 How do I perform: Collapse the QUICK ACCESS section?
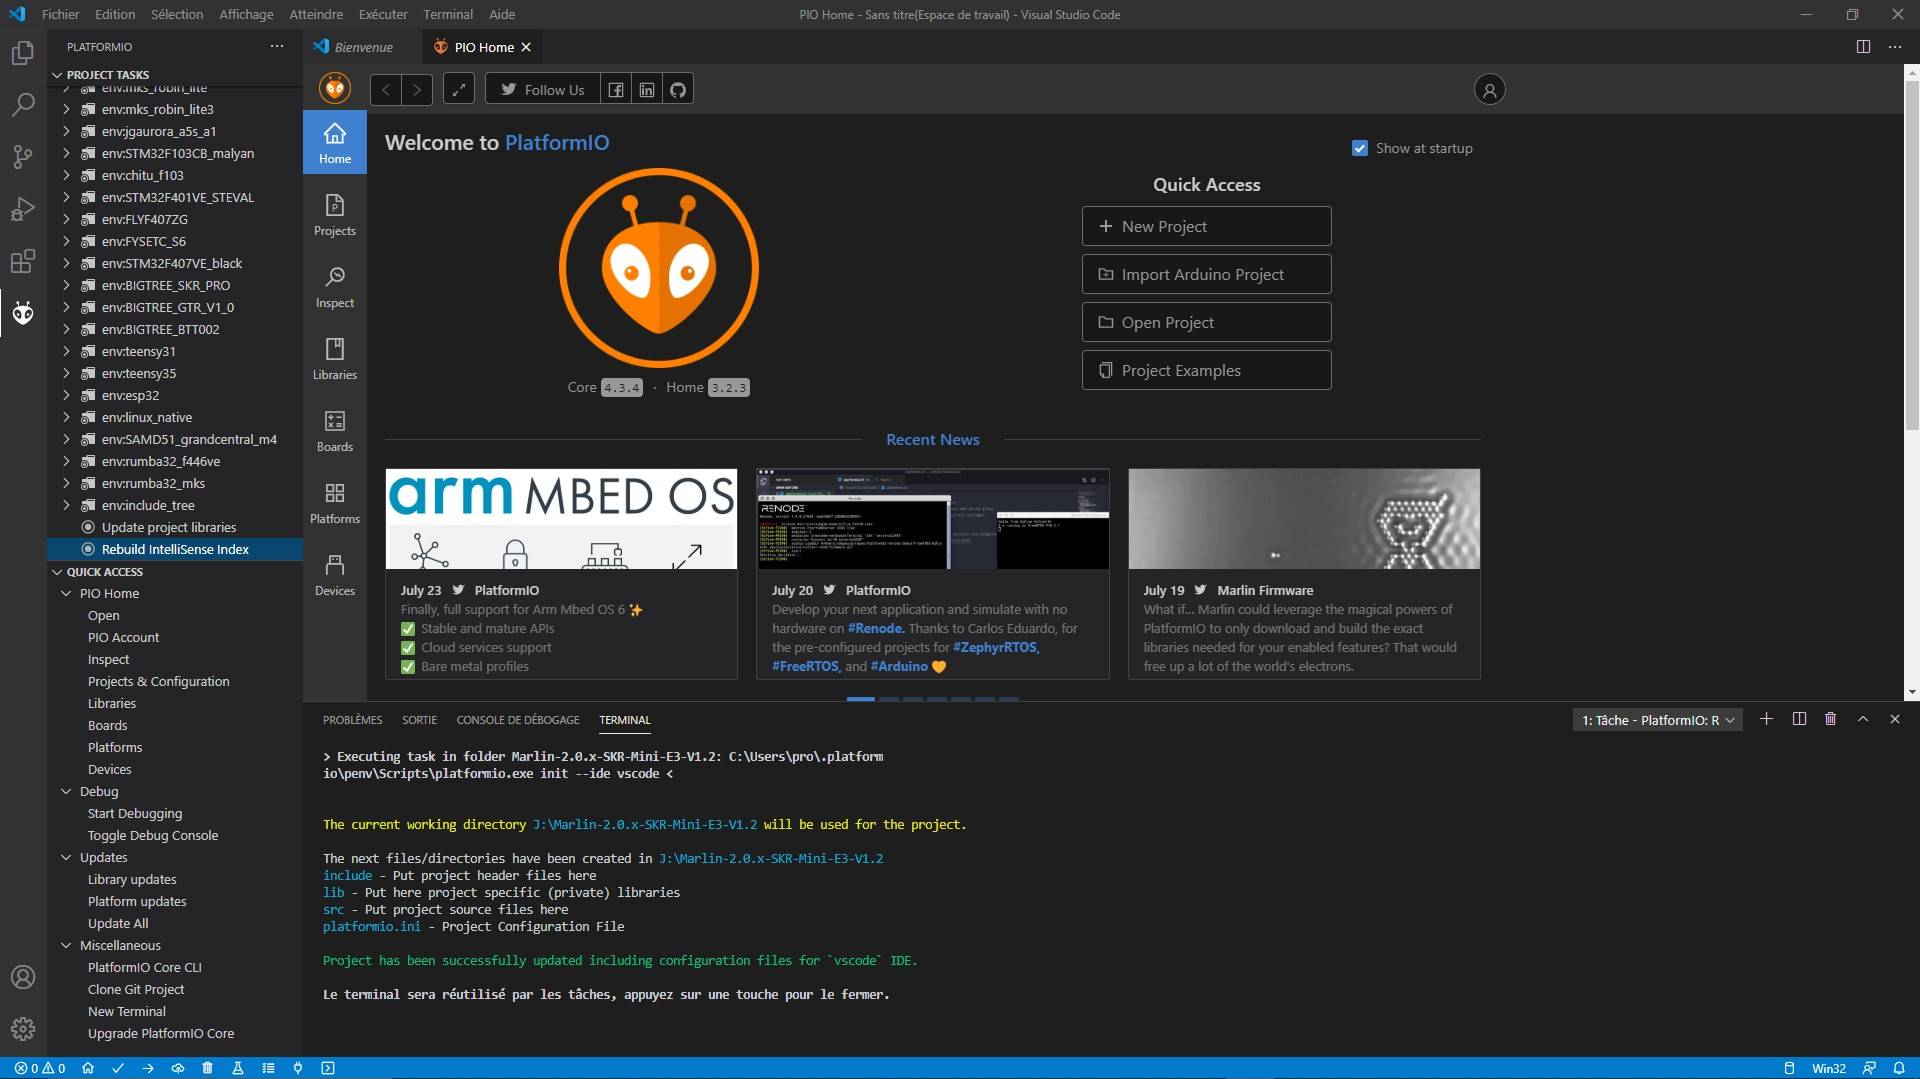57,572
